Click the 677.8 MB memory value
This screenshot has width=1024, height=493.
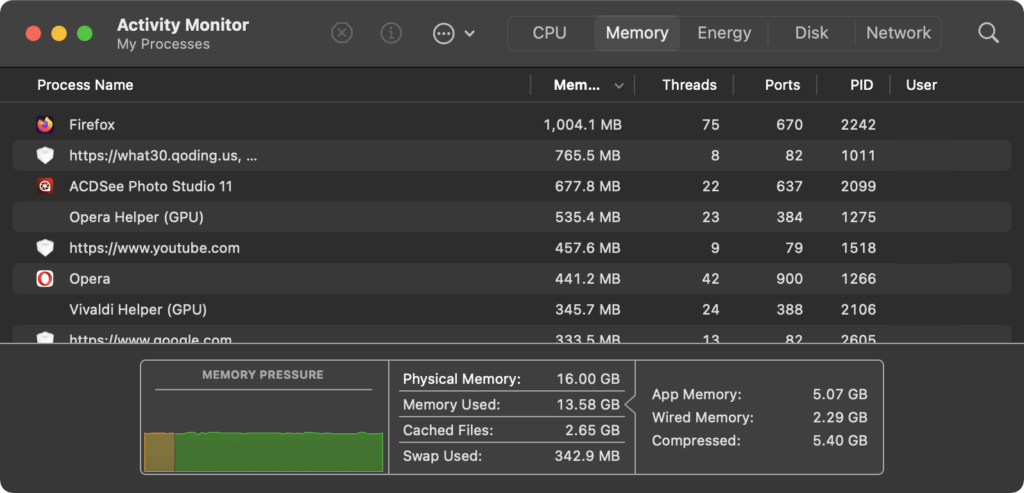588,186
